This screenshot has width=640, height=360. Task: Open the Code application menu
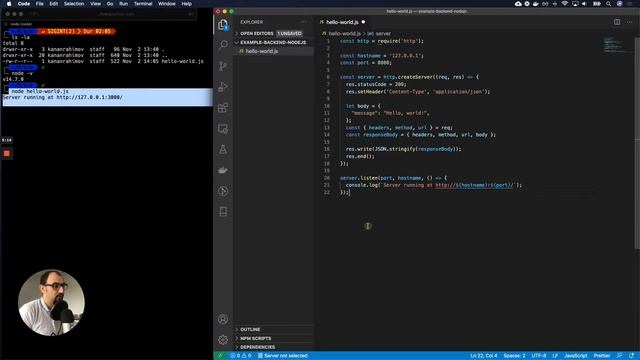point(24,4)
